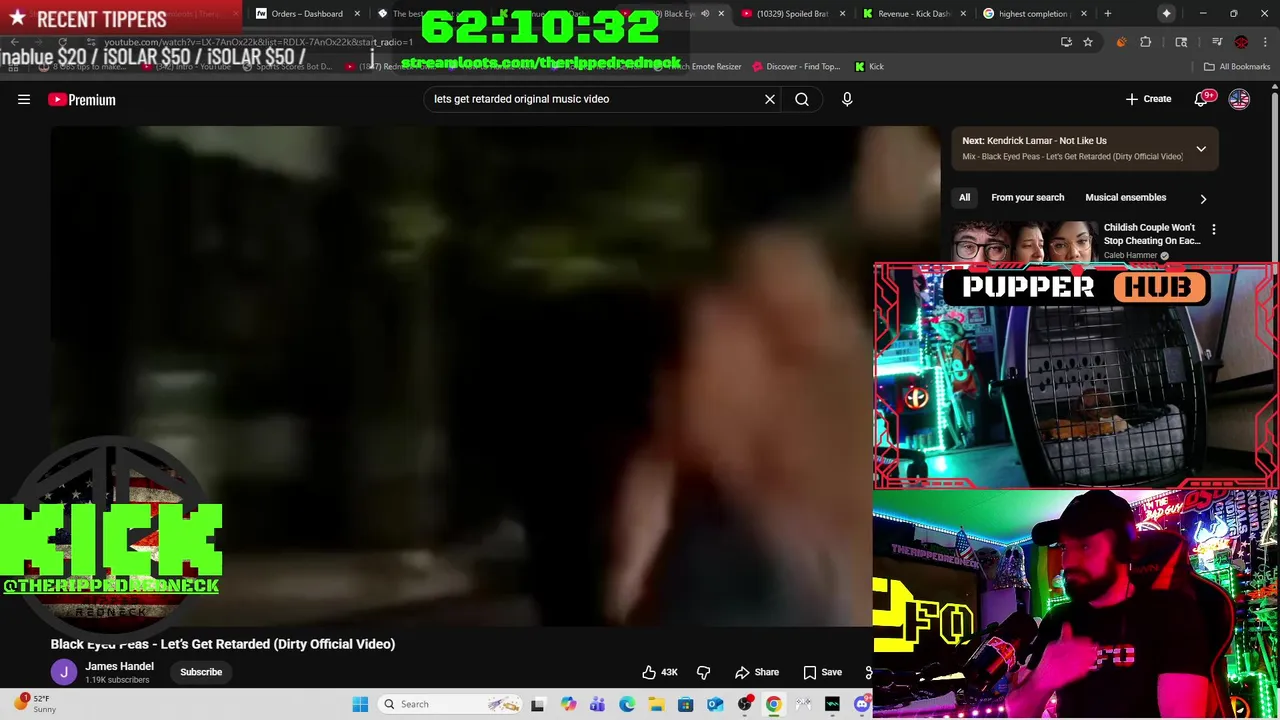Image resolution: width=1280 pixels, height=720 pixels.
Task: Select the Musical ensembles chip
Action: click(1125, 198)
